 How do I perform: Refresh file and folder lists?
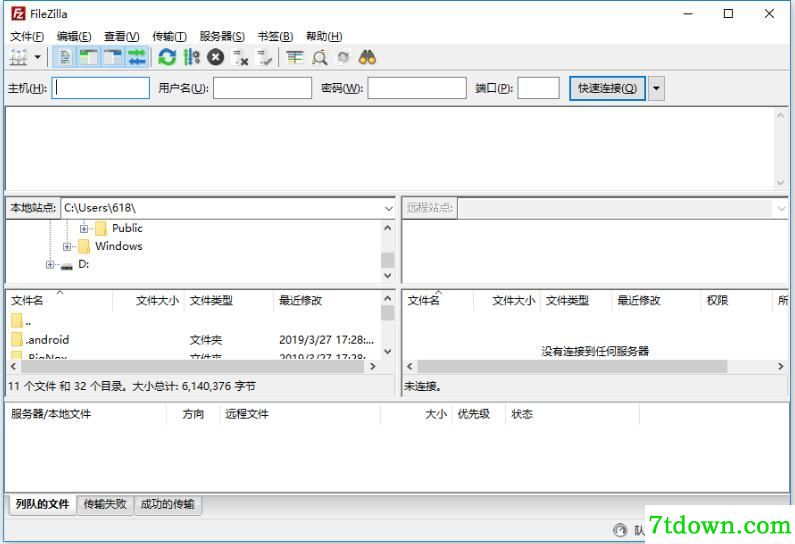point(167,57)
